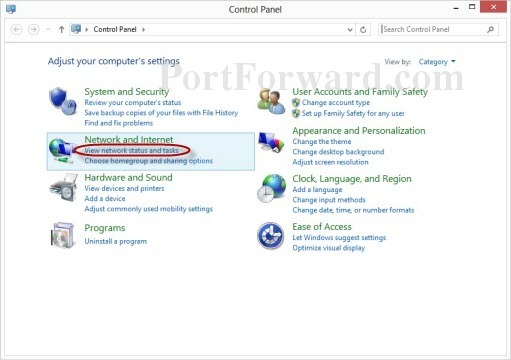Click Appearance and Personalization monitor icon
The image size is (511, 360).
(x=271, y=142)
